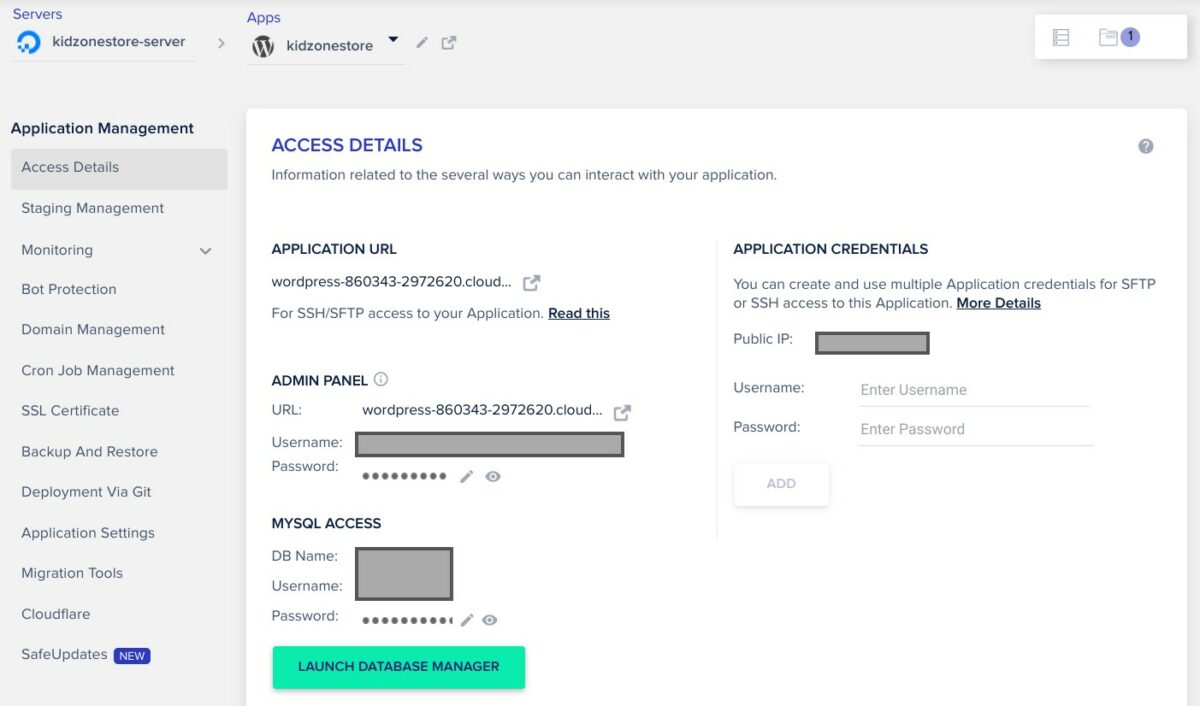This screenshot has height=706, width=1200.
Task: Click the Admin Panel info icon
Action: click(x=381, y=380)
